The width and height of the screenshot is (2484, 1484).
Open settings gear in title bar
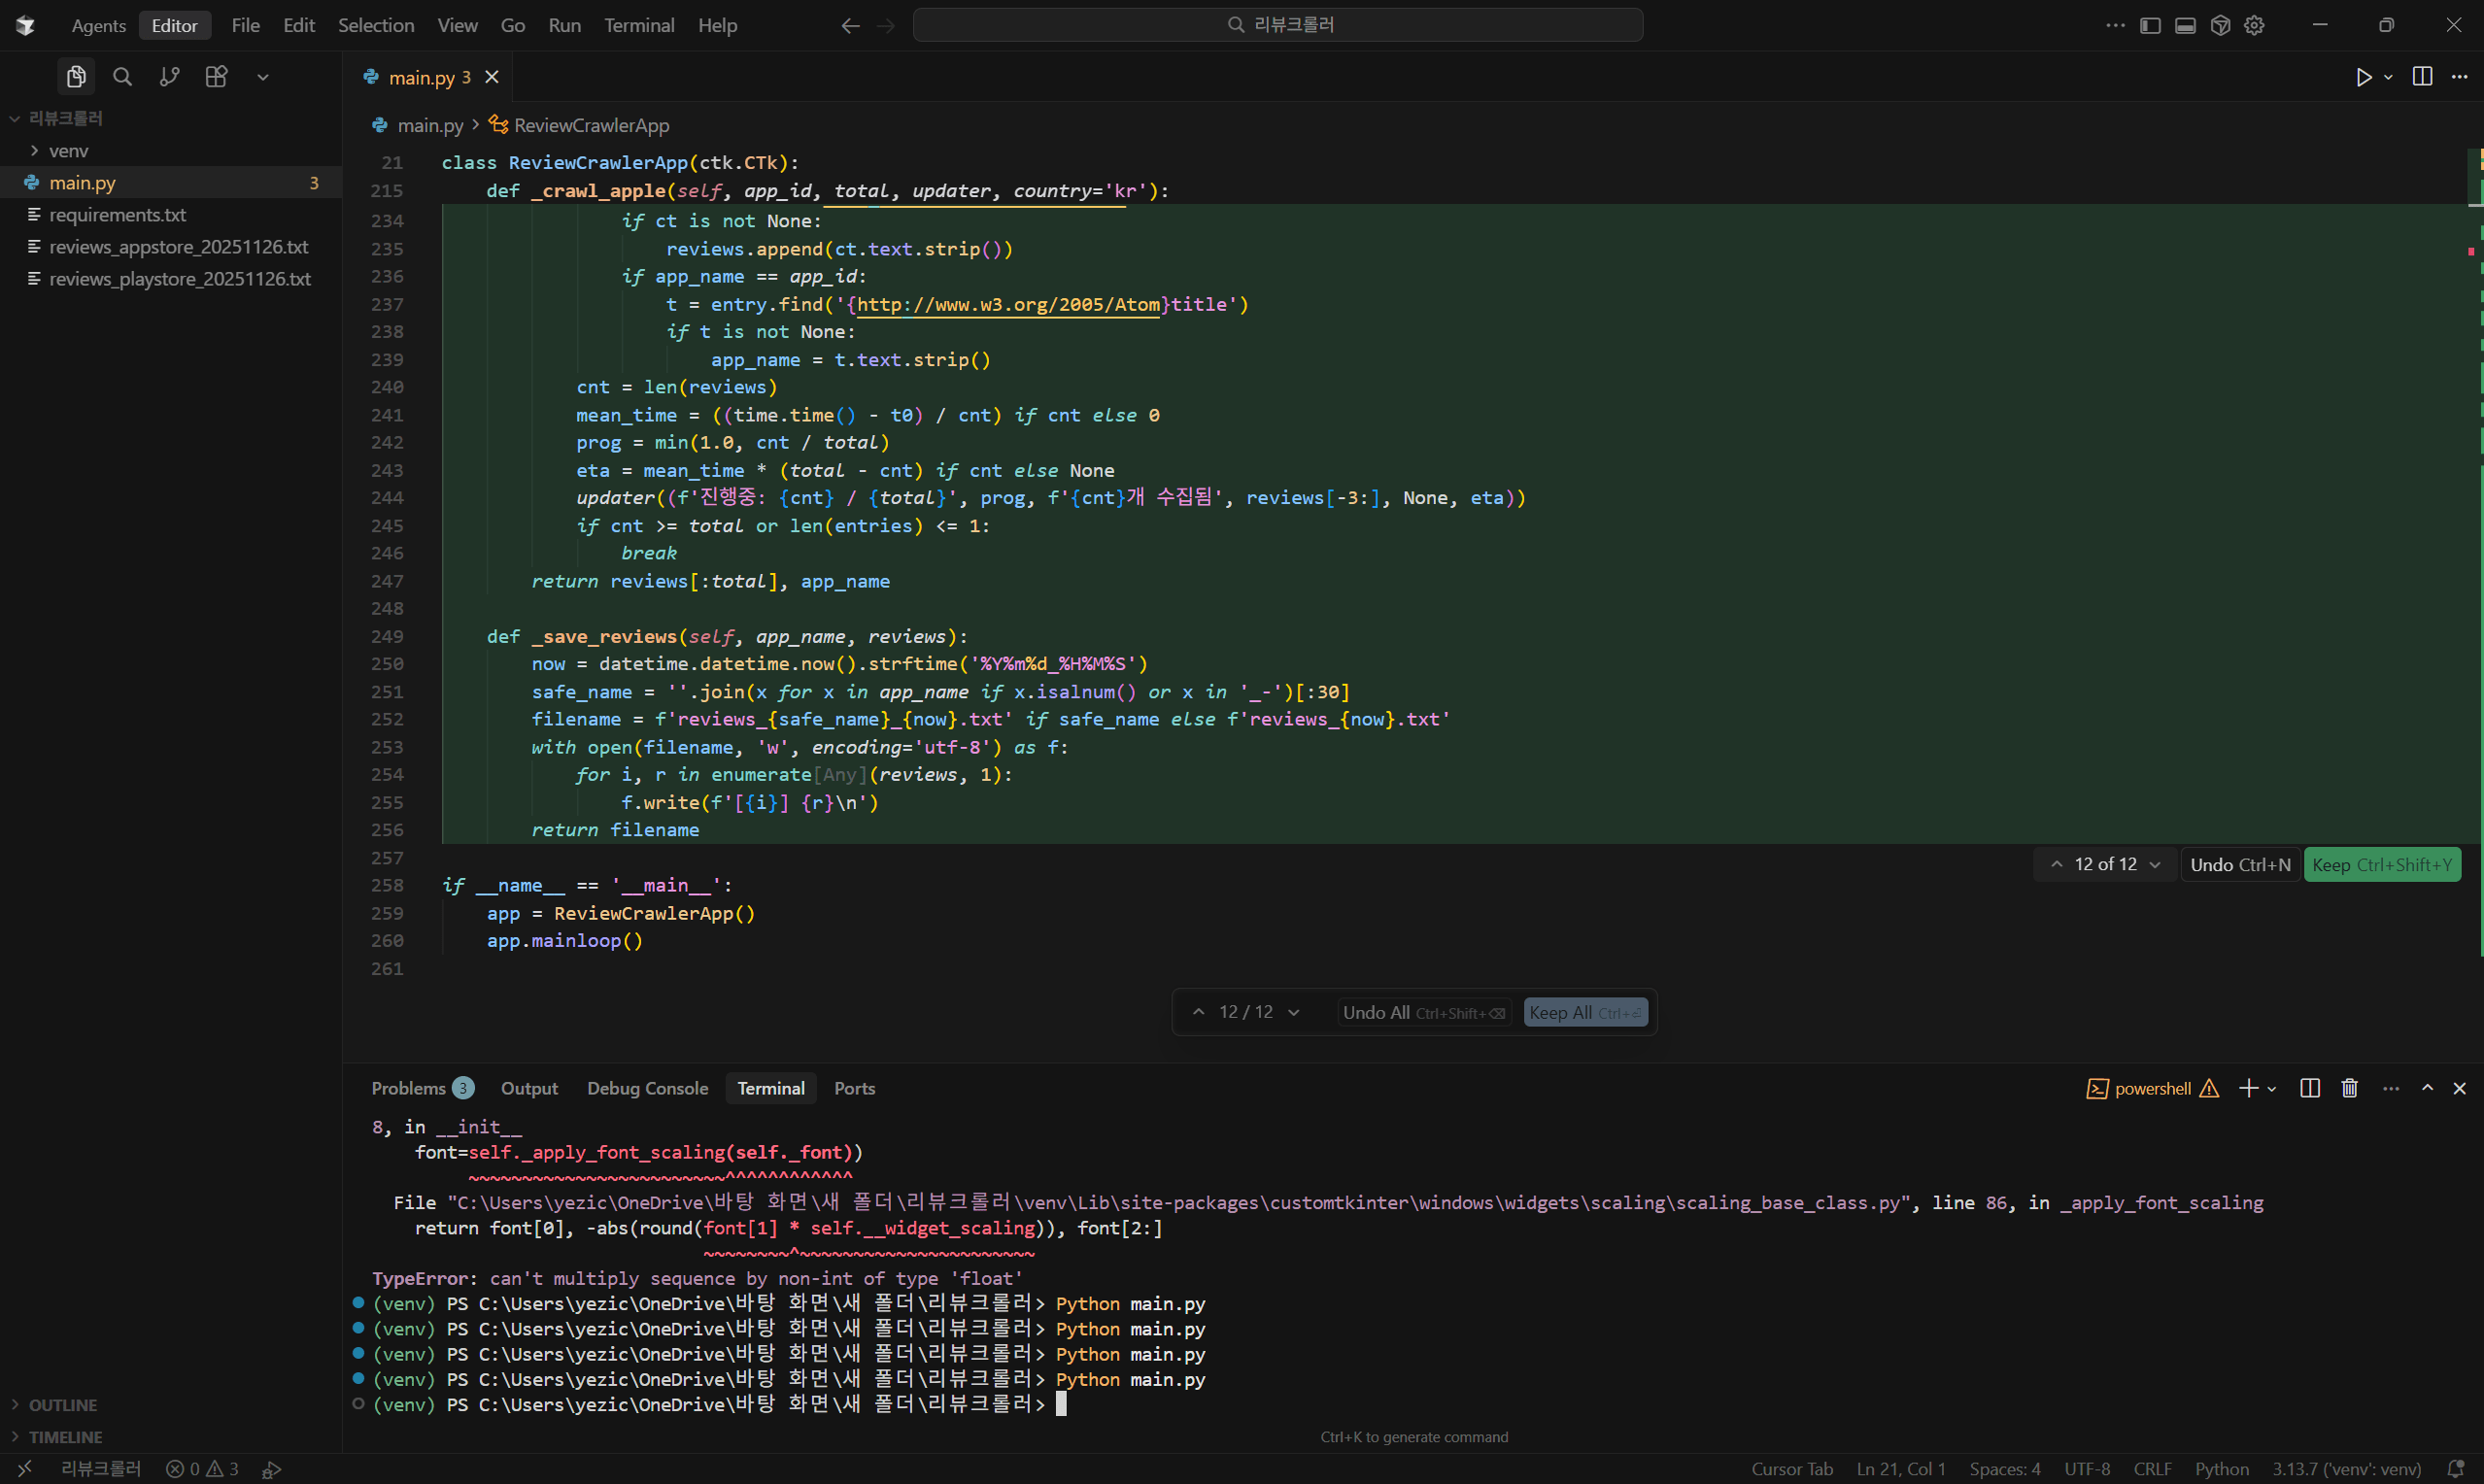[x=2254, y=25]
